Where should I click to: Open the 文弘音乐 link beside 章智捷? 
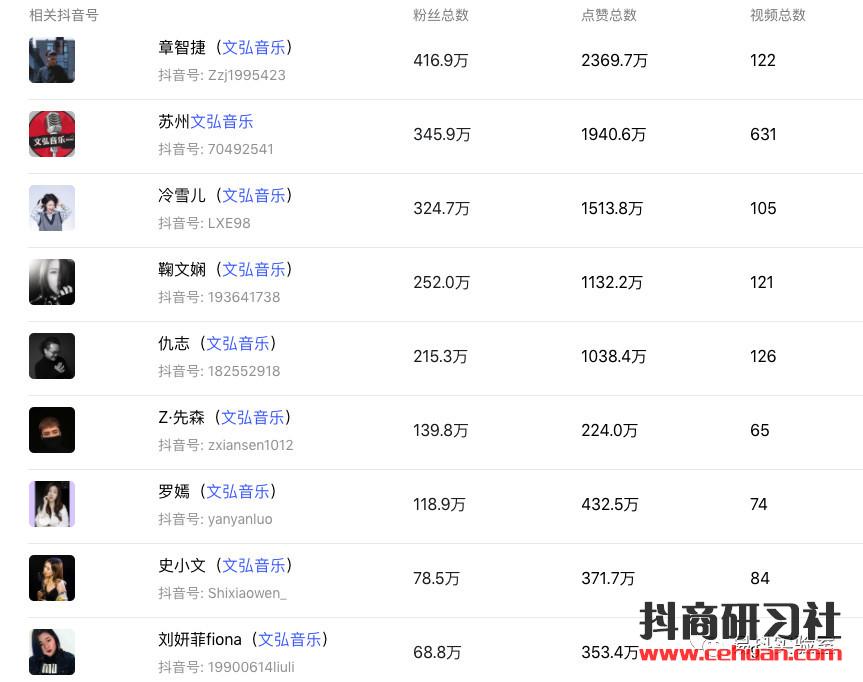click(x=253, y=48)
